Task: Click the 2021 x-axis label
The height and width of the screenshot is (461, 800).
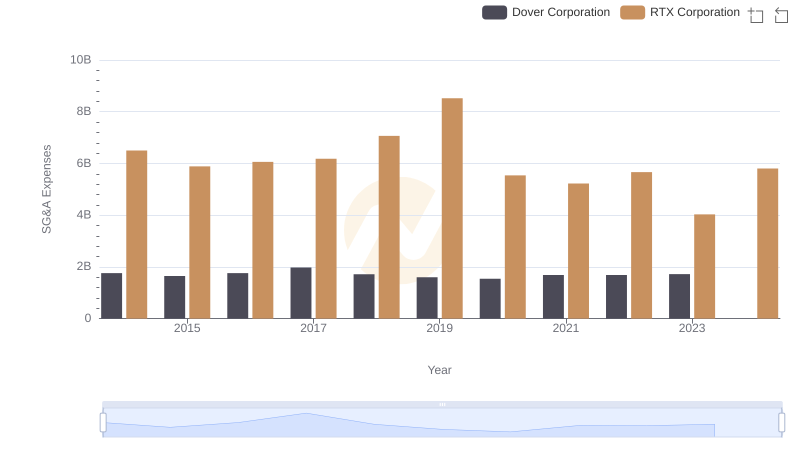Action: [x=566, y=328]
